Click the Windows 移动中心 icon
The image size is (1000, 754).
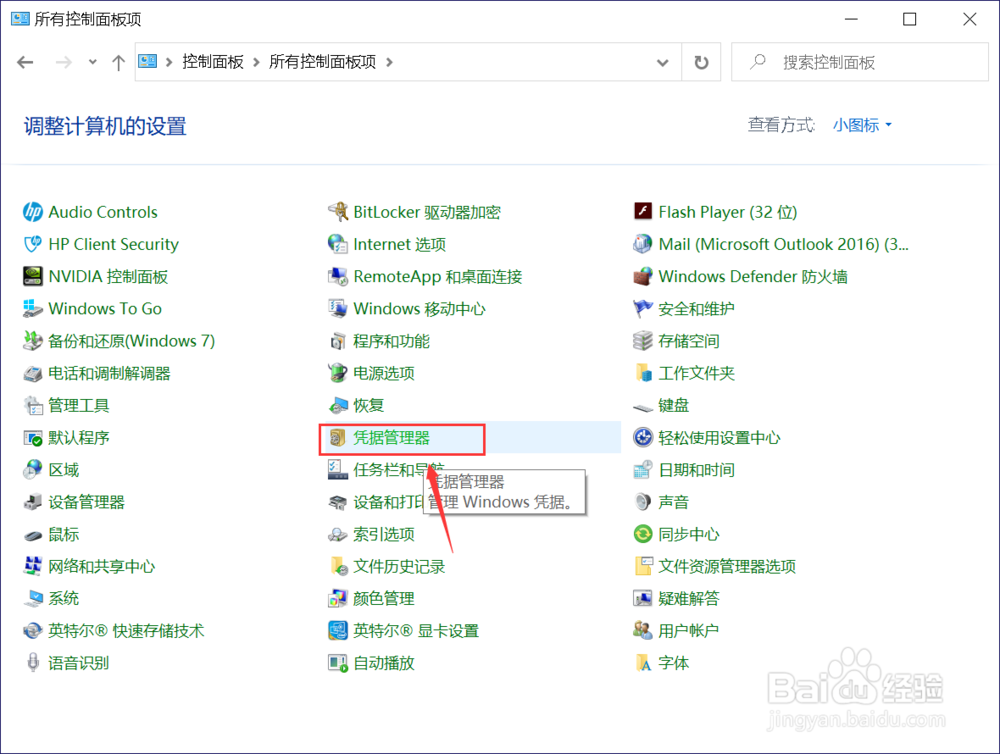point(337,309)
